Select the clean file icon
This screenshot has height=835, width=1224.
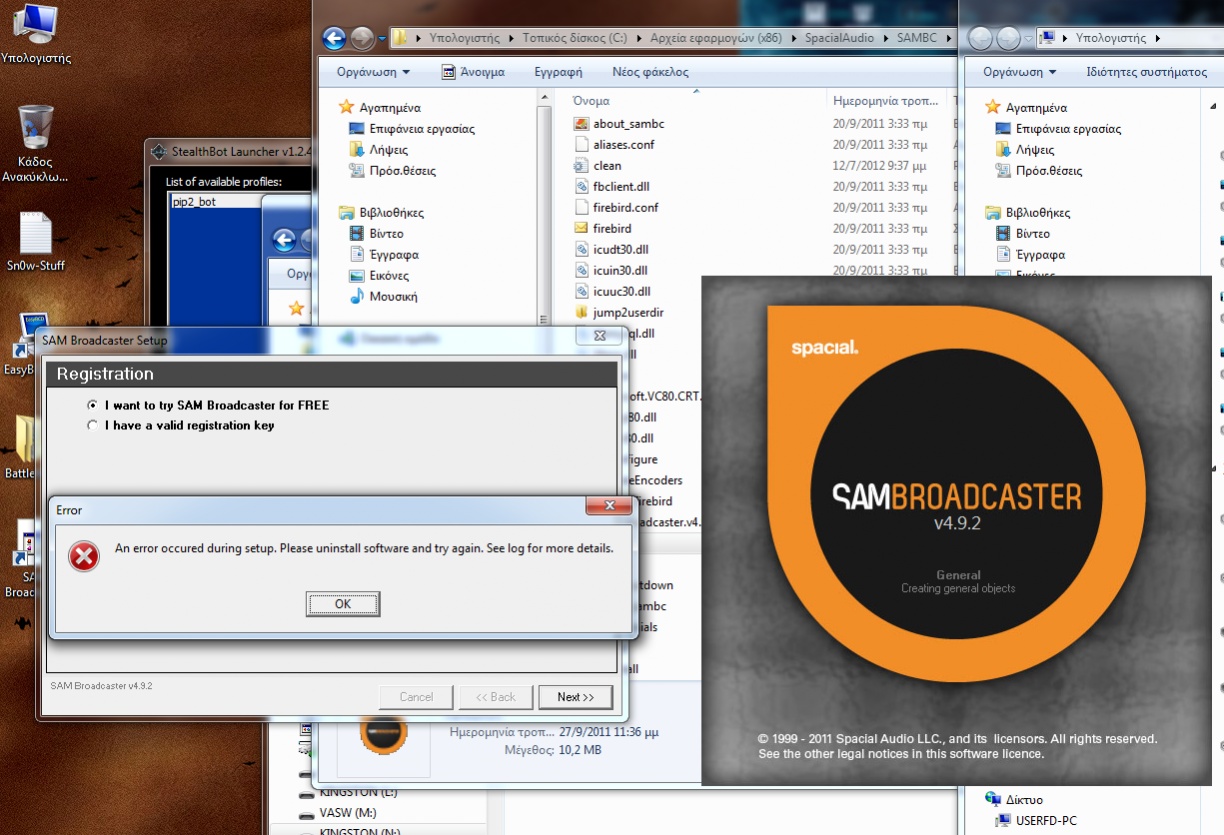(583, 166)
